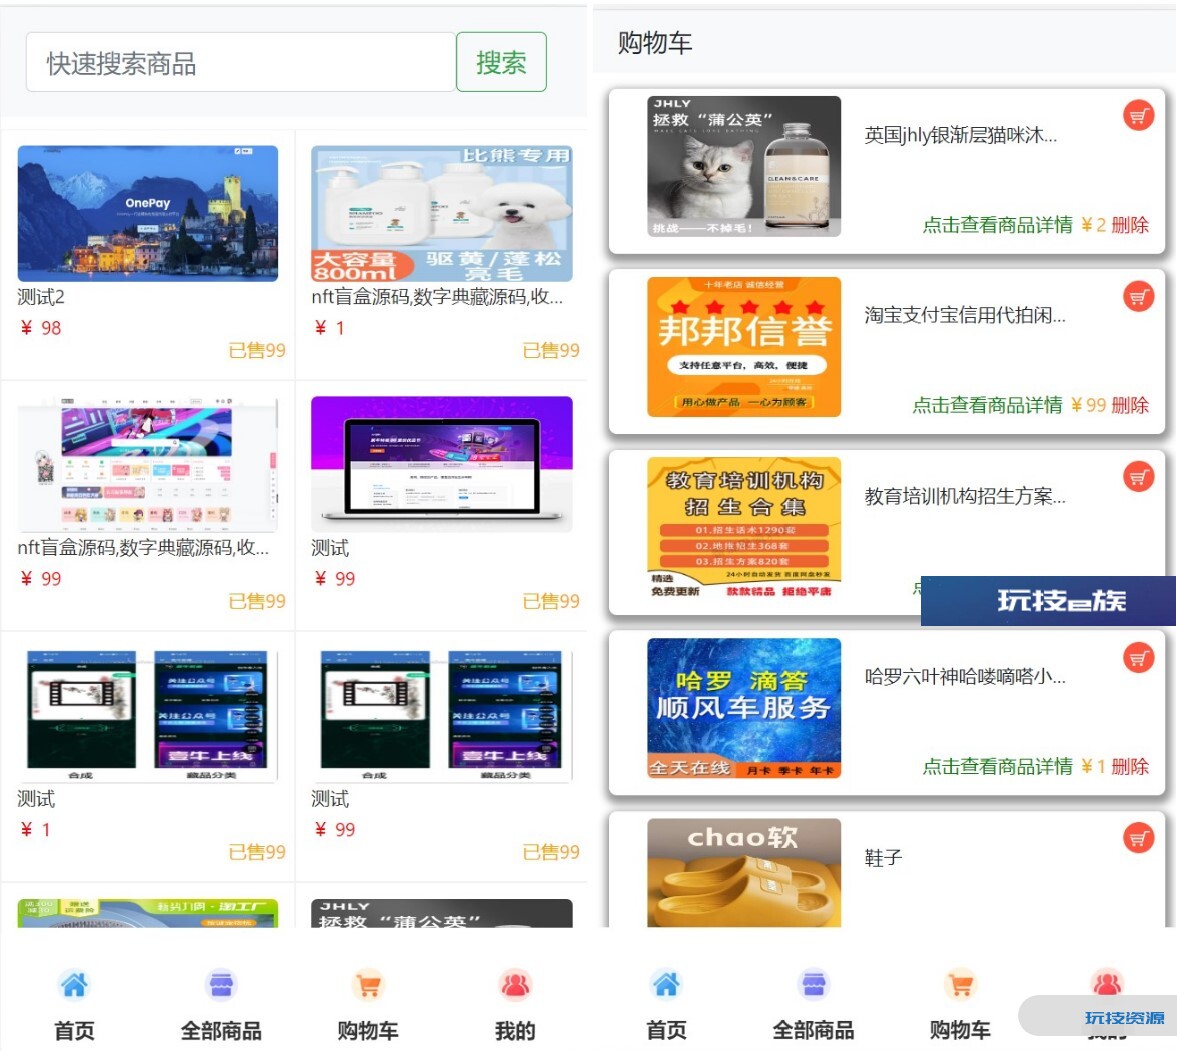The image size is (1177, 1051).
Task: Open 全部商品 from the cart screen's bottom bar
Action: pos(814,1003)
